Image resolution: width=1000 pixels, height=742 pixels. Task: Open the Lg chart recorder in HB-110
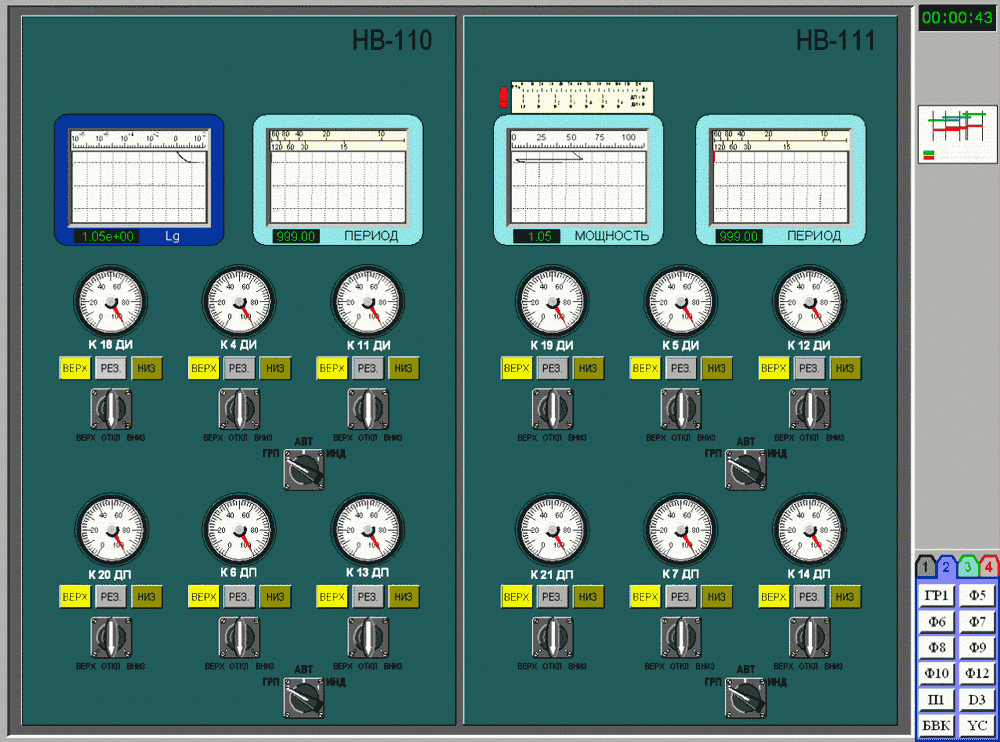139,180
